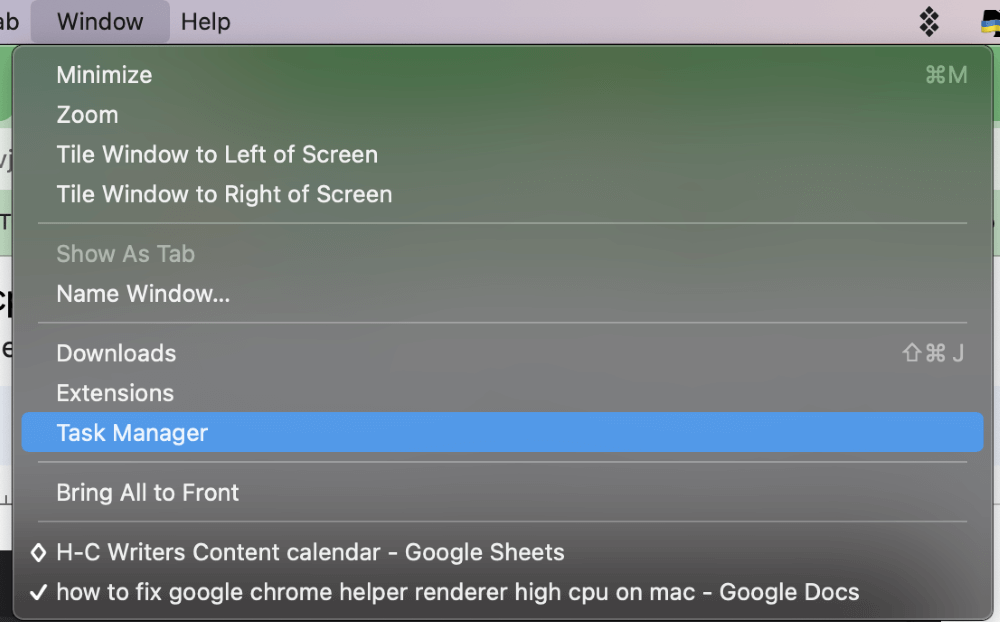
Task: Select Bring All to Front
Action: 147,492
